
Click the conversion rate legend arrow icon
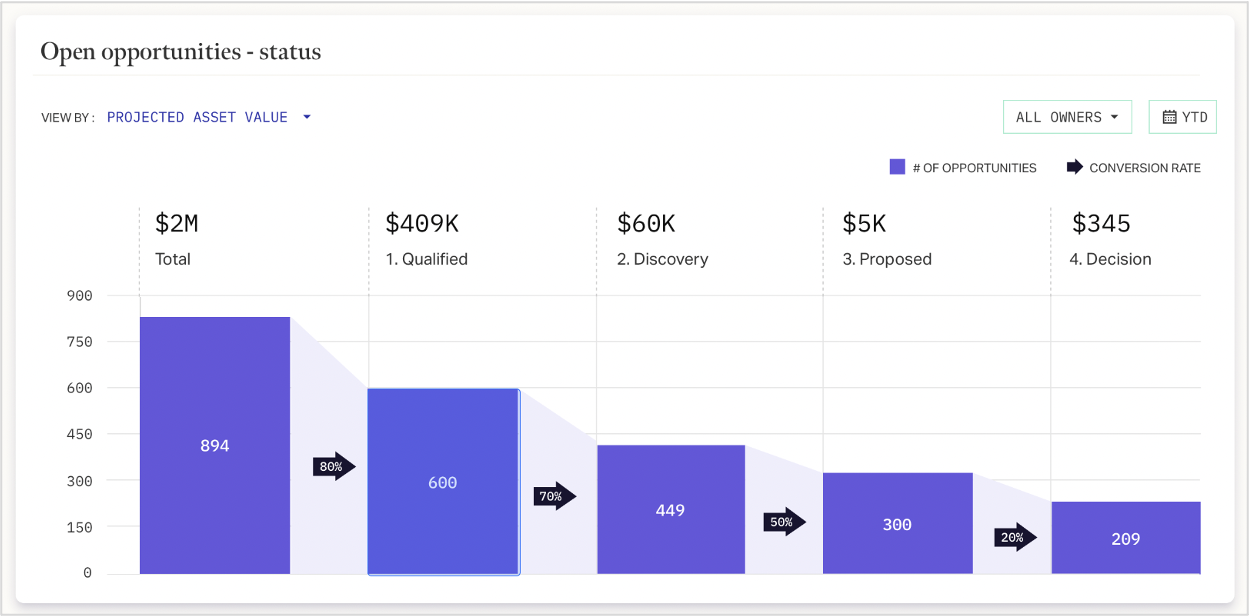tap(1074, 167)
